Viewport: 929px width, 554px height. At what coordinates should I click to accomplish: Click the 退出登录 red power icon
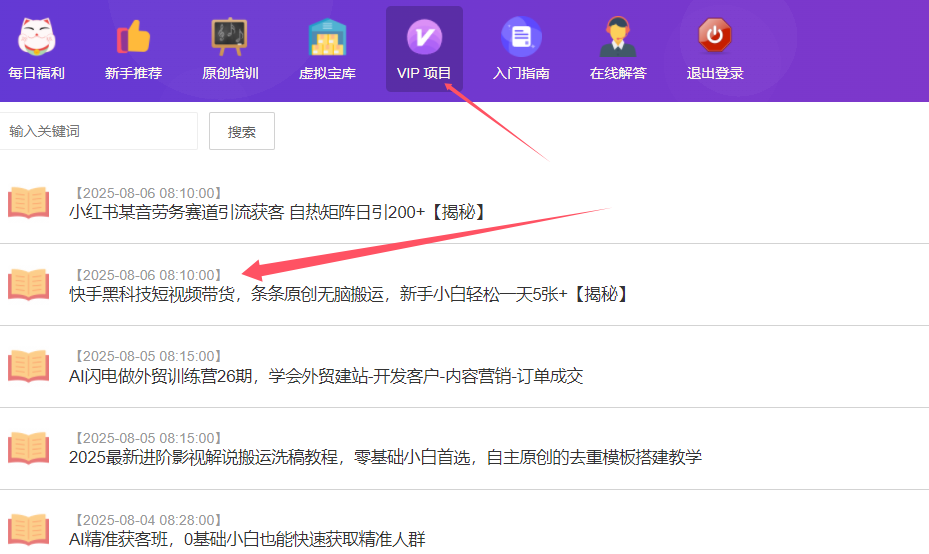click(715, 36)
